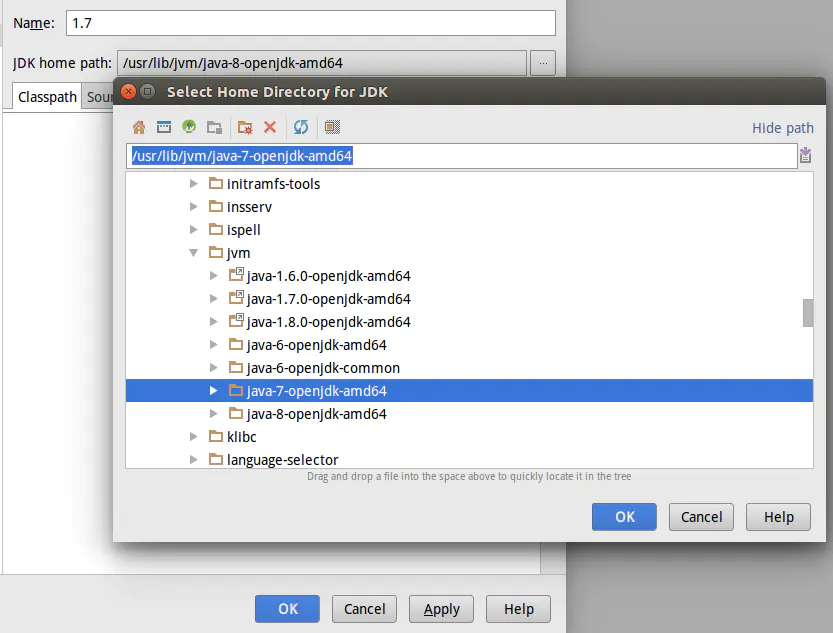Click the java-8-openjdk-amd64 folder icon

(235, 413)
